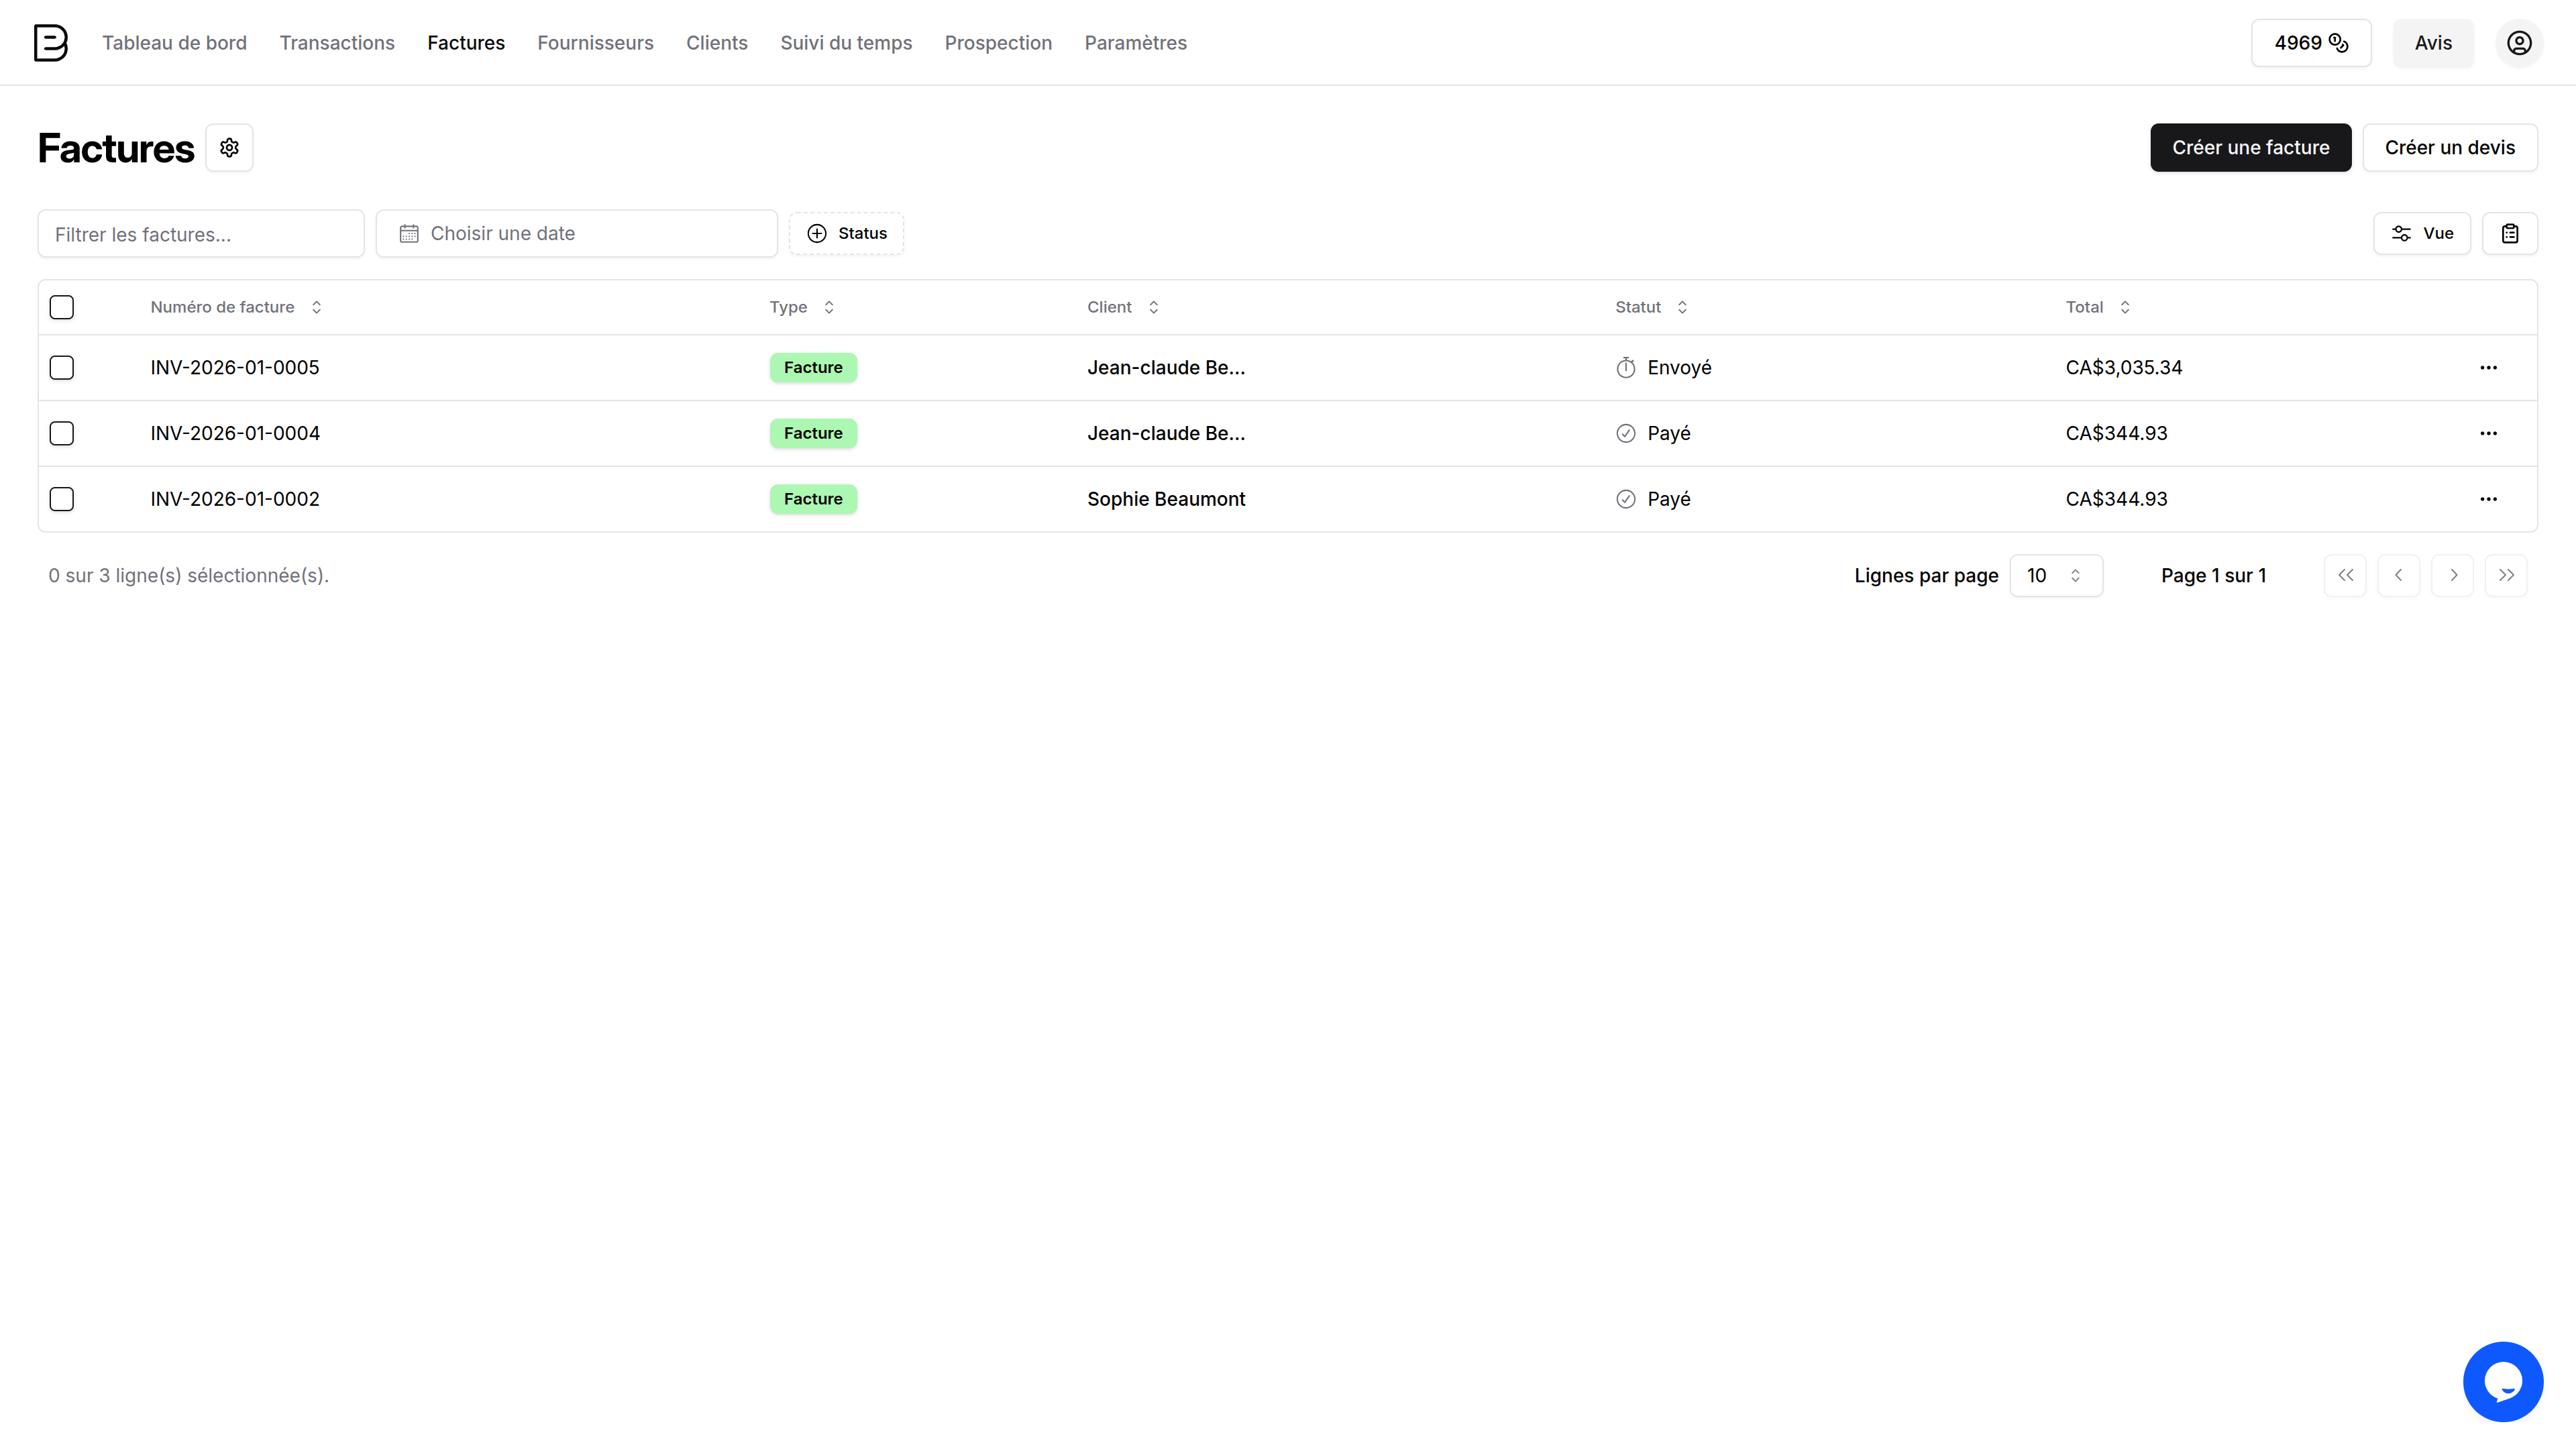
Task: Open three-dot menu for INV-2026-01-0002
Action: [x=2488, y=499]
